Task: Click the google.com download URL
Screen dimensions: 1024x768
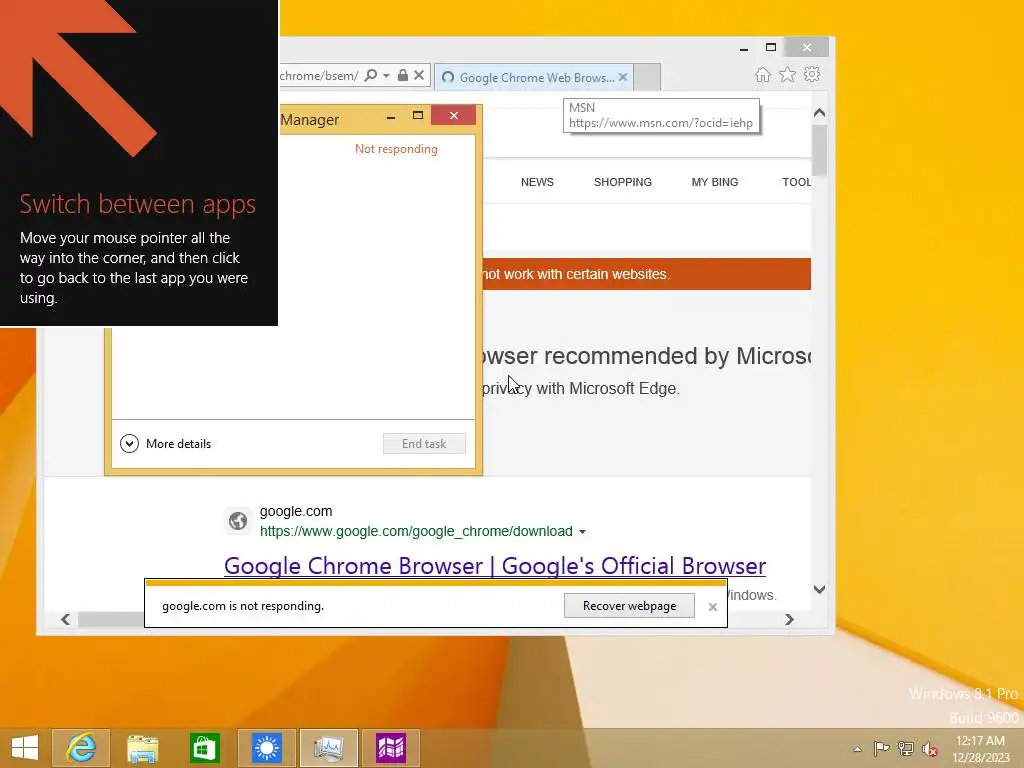Action: pos(416,531)
